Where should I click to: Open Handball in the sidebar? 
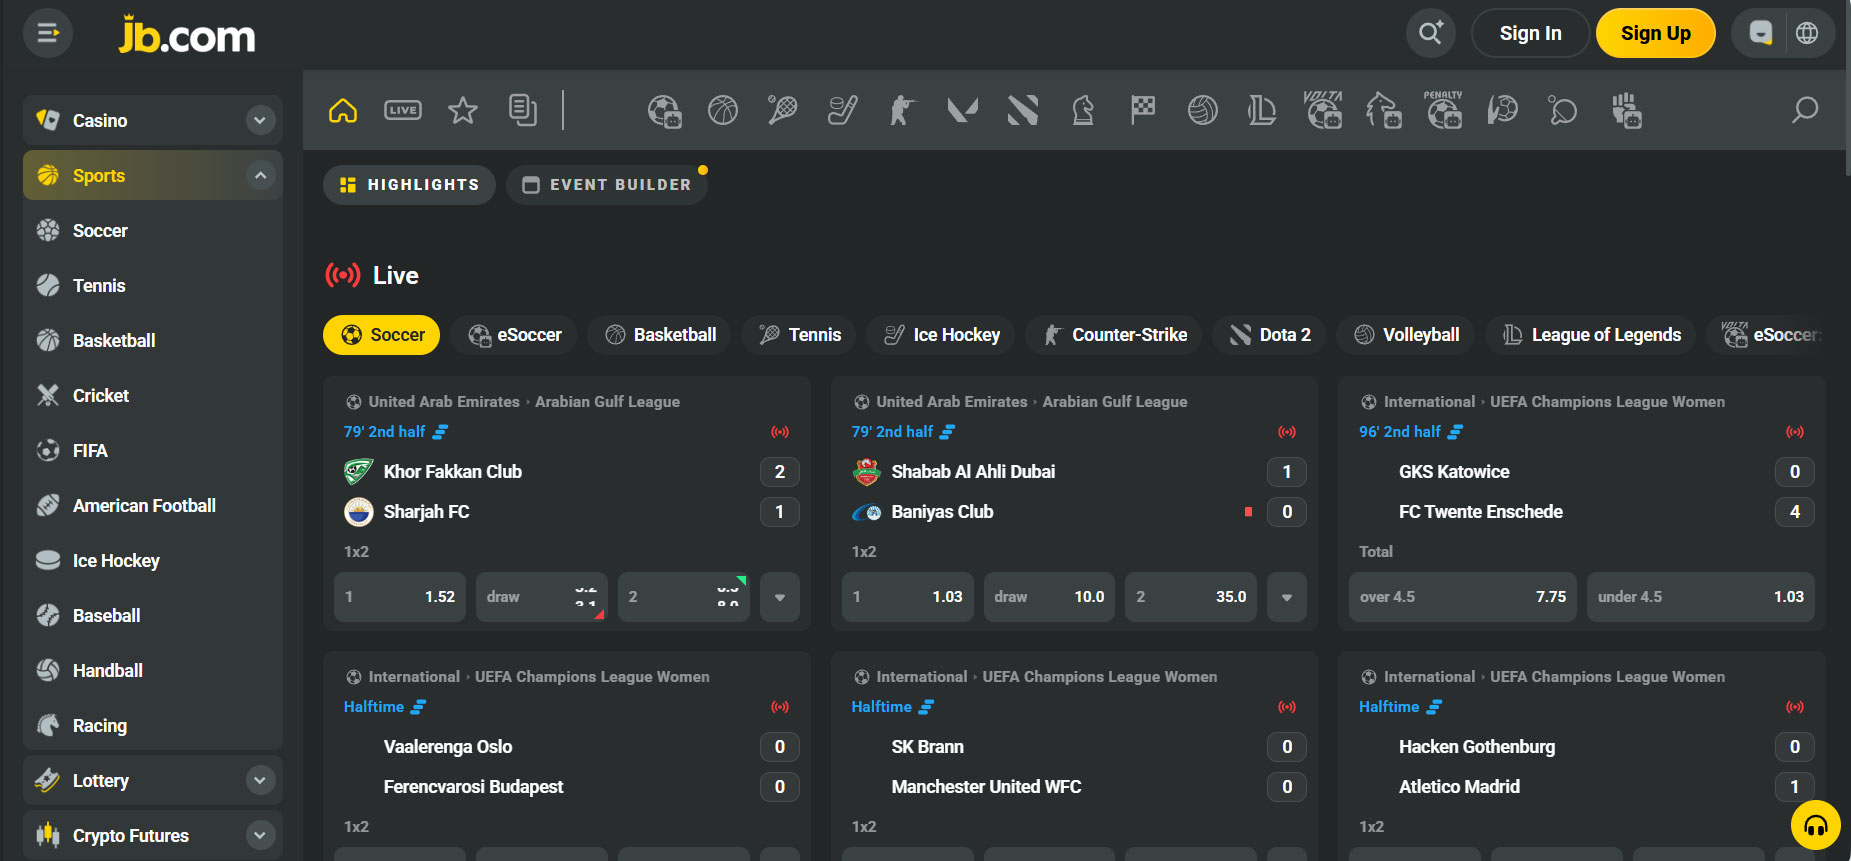(x=153, y=670)
